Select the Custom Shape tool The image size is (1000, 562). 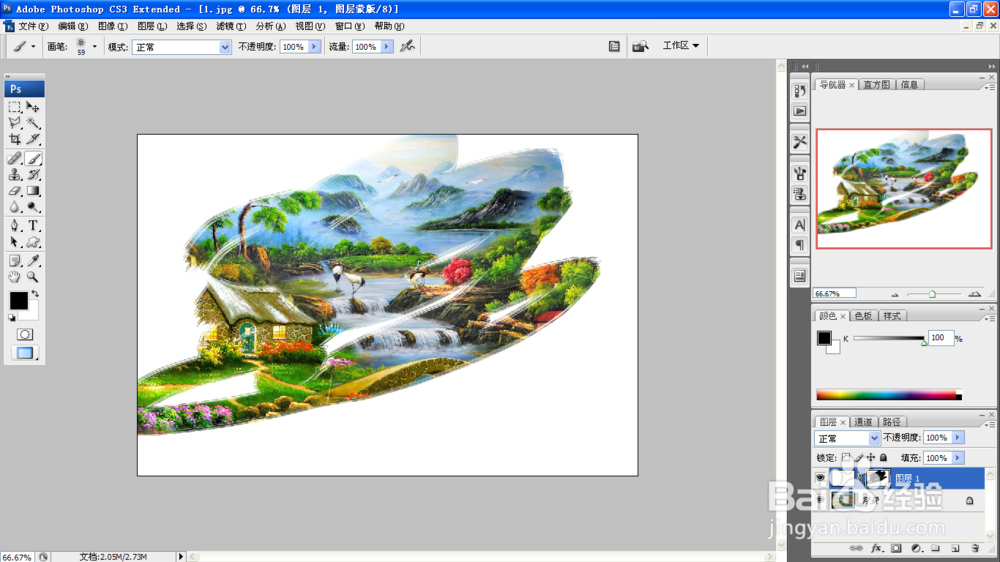coord(33,242)
